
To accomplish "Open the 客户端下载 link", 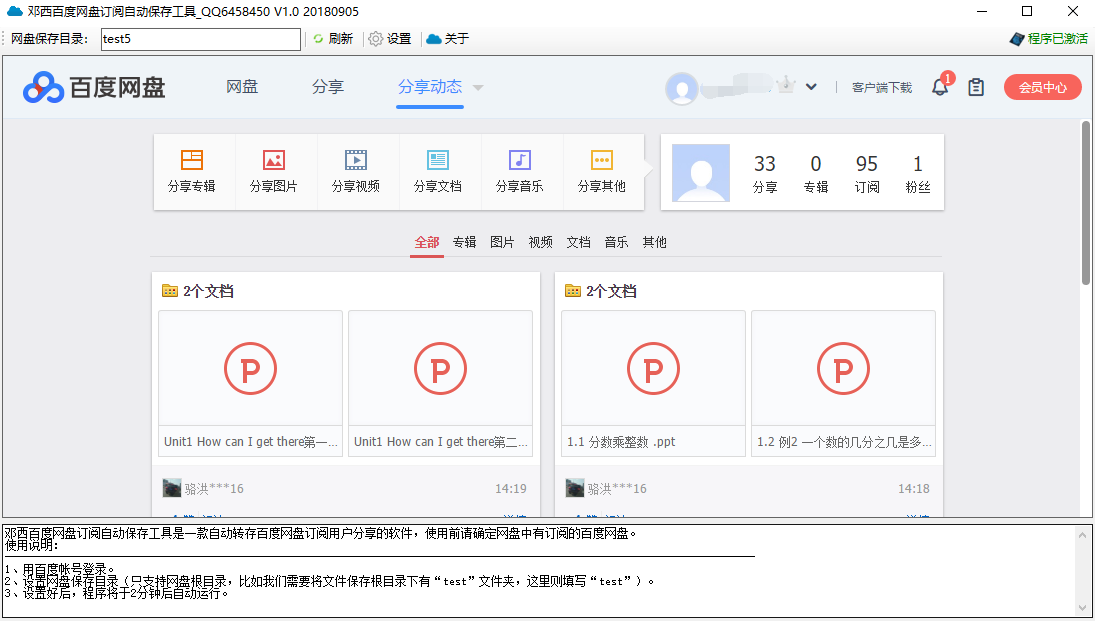I will [x=882, y=87].
